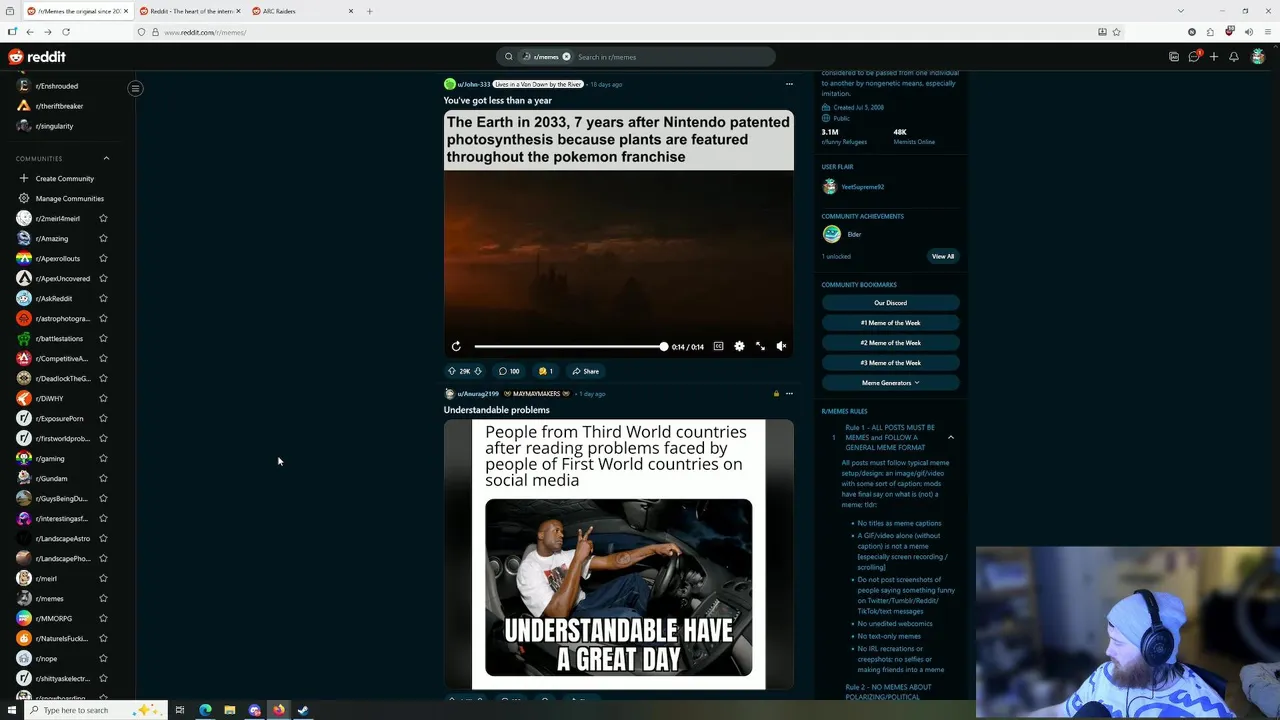Open Steam from the taskbar
The height and width of the screenshot is (720, 1280).
coord(303,710)
